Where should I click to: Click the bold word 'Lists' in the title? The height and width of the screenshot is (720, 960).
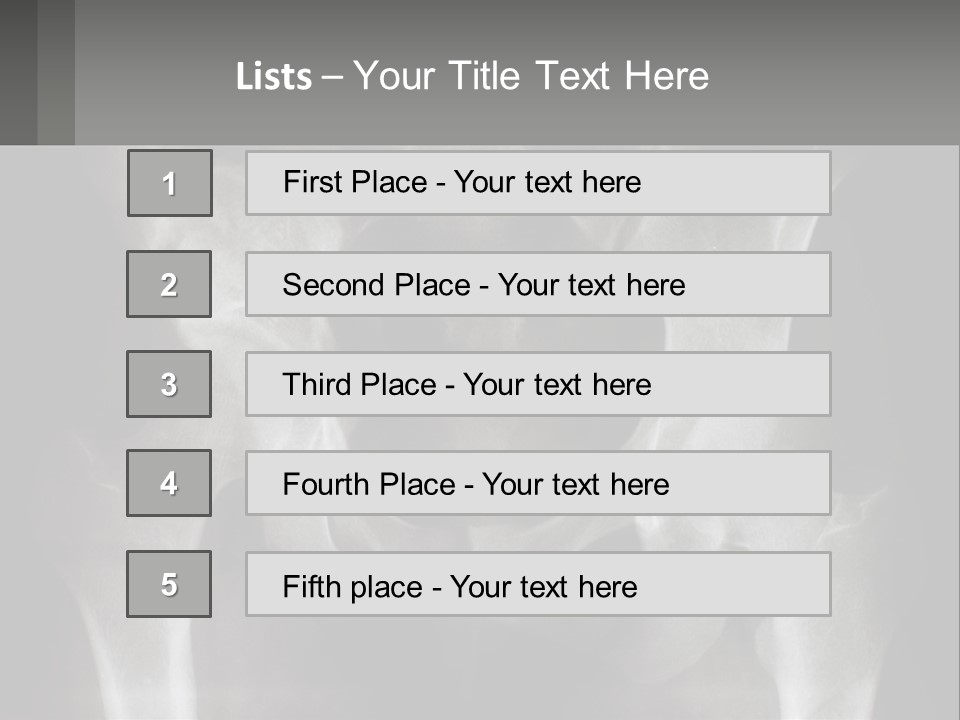coord(274,77)
